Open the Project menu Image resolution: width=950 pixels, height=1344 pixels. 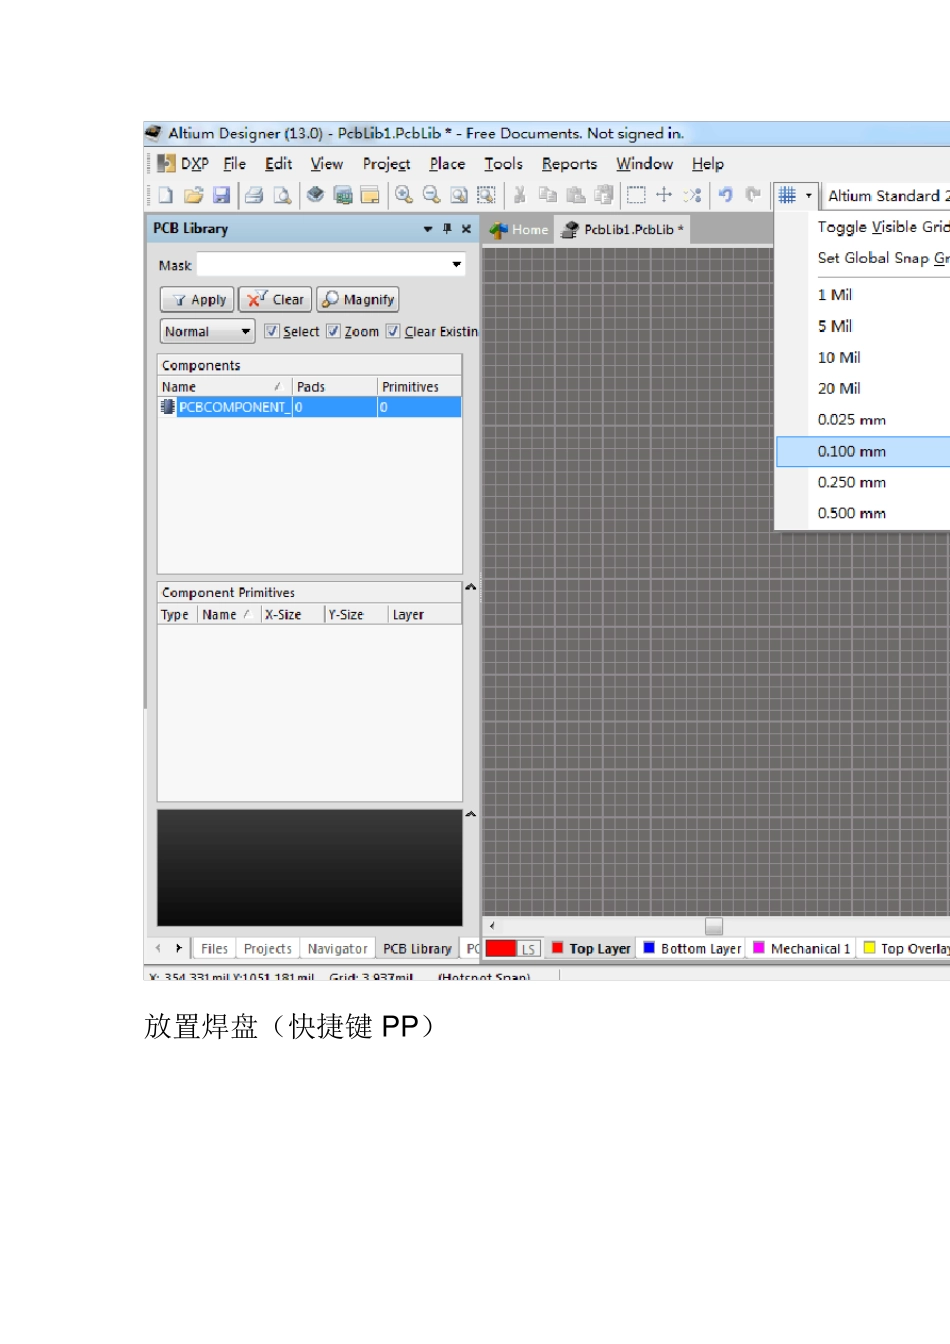[x=386, y=164]
